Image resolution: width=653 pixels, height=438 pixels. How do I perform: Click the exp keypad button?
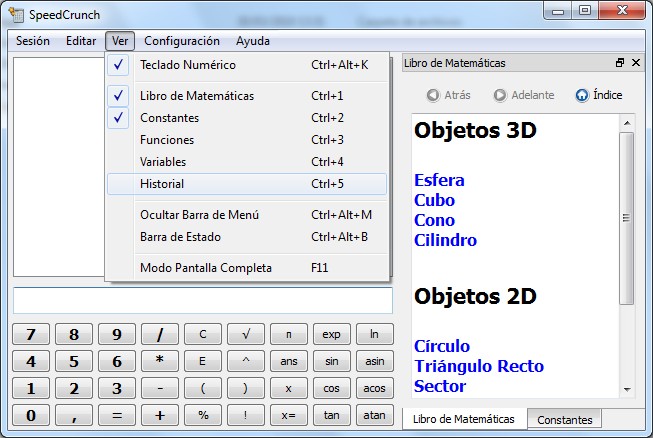[331, 334]
